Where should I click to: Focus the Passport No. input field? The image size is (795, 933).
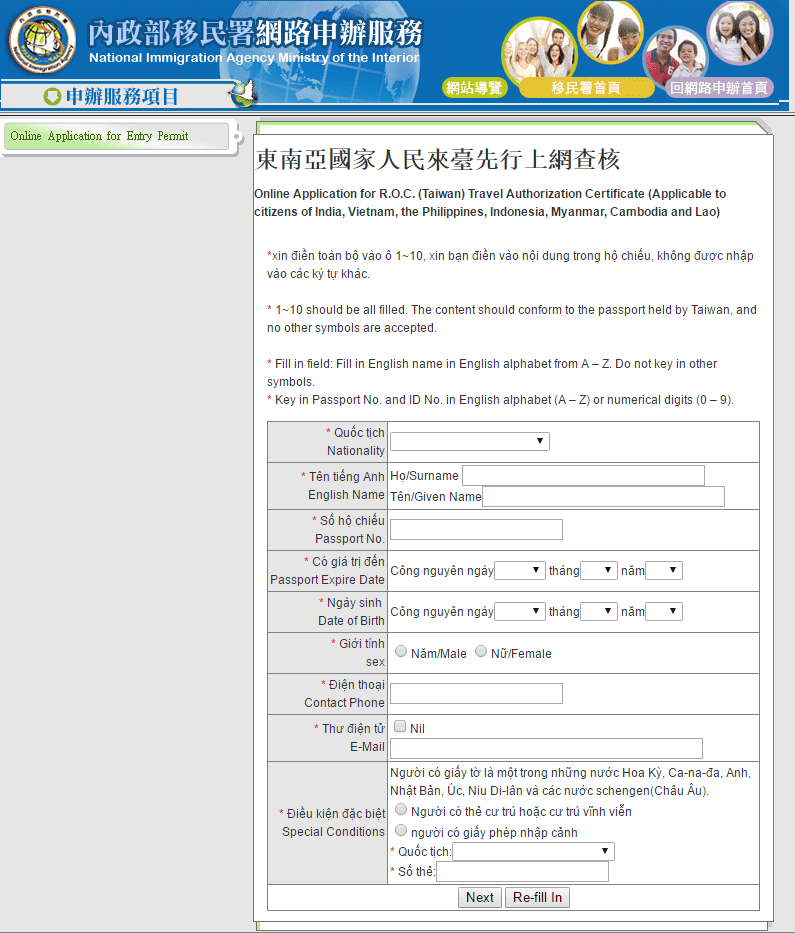tap(476, 529)
